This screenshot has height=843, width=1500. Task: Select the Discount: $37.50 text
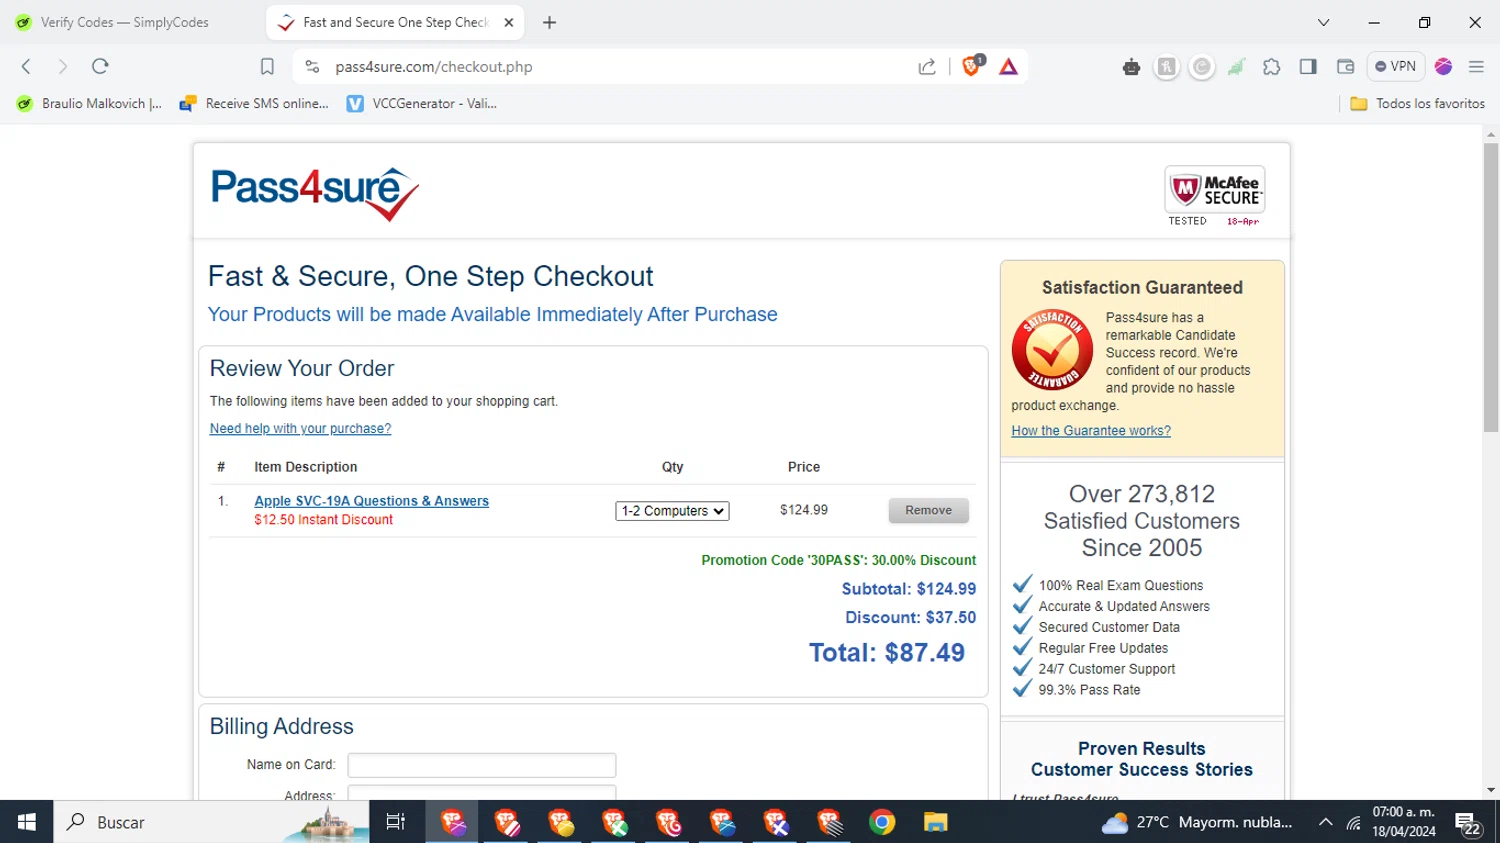(911, 618)
